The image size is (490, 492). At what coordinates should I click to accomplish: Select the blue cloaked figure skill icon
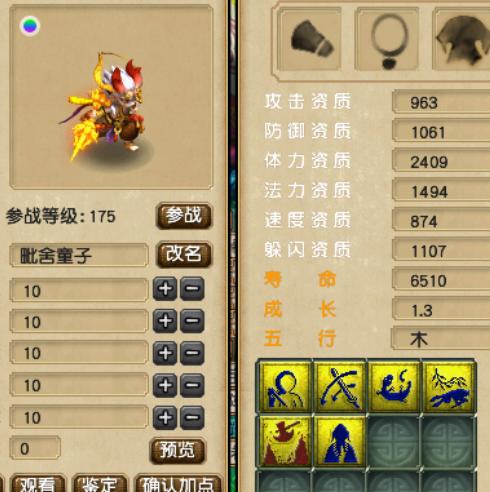(340, 441)
